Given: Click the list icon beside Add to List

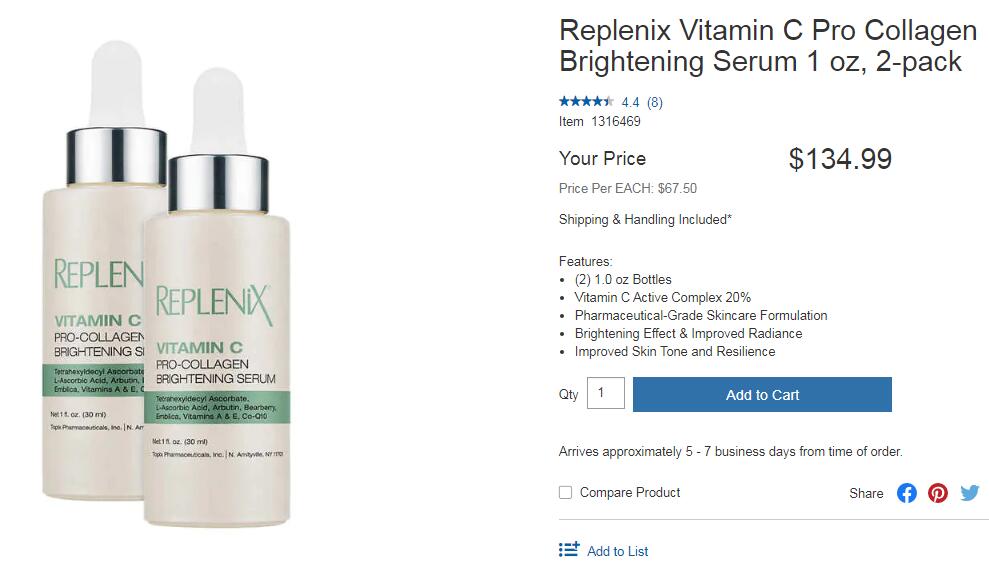Looking at the screenshot, I should click(569, 550).
